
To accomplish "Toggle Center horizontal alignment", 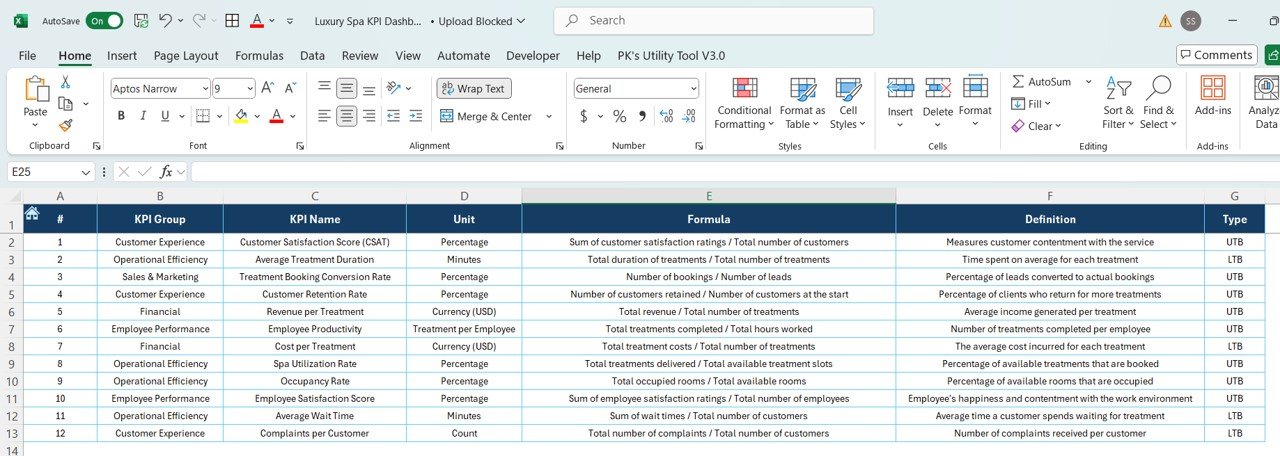I will tap(346, 116).
